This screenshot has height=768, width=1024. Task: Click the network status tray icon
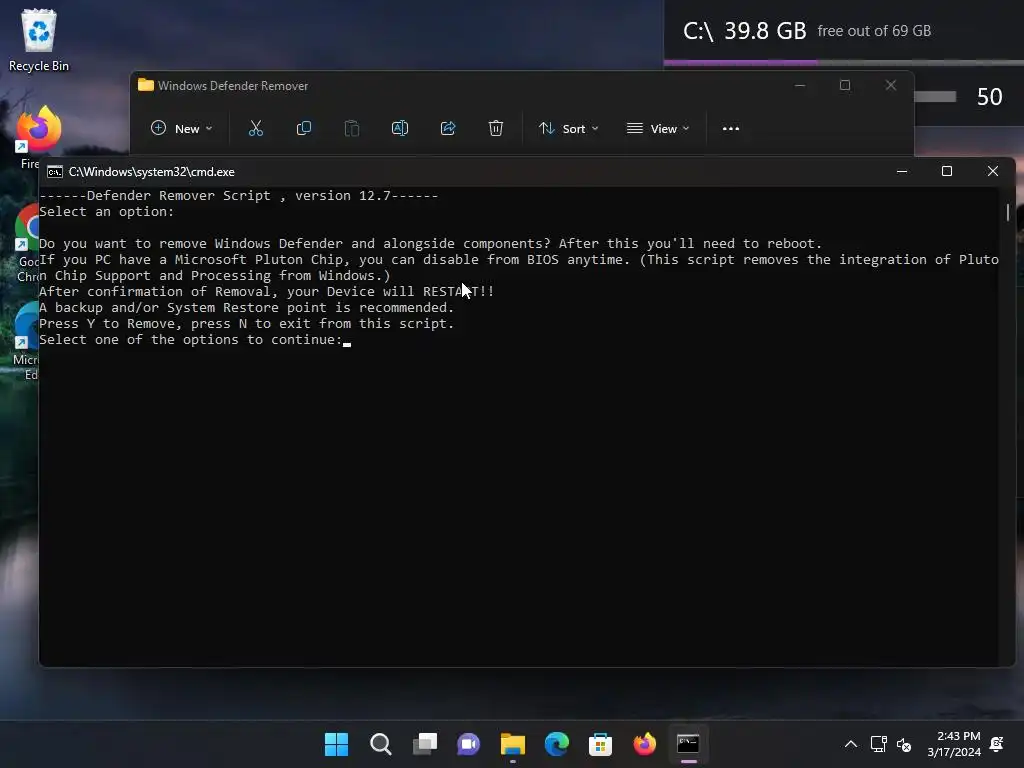click(878, 744)
